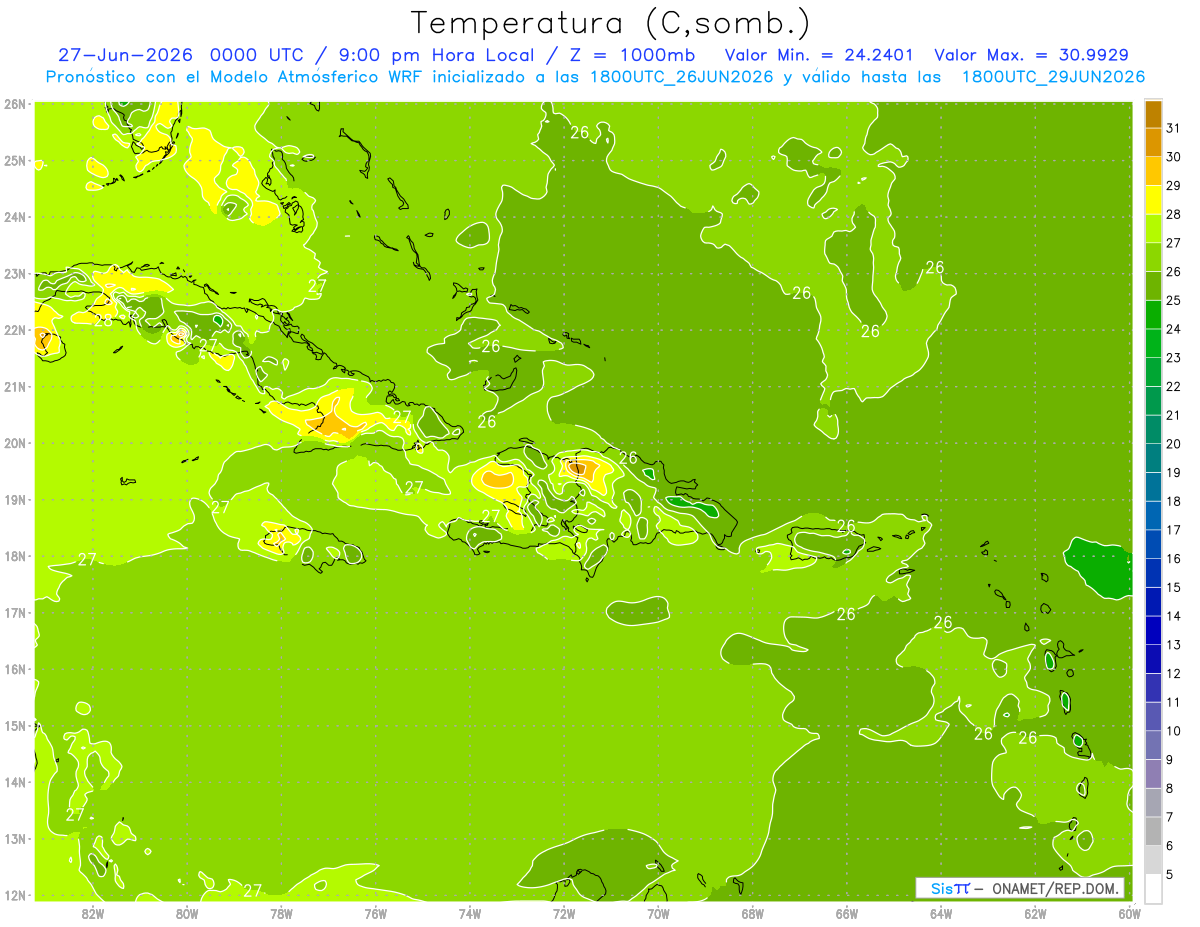Select initialization time "1800UTC_26JUN2026"

coord(676,77)
